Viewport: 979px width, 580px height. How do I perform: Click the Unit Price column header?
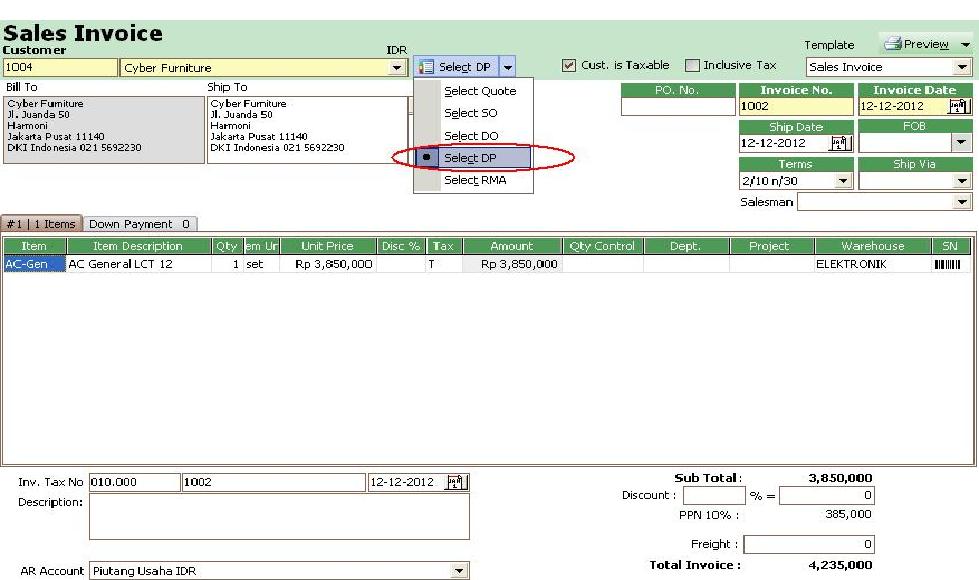coord(327,246)
